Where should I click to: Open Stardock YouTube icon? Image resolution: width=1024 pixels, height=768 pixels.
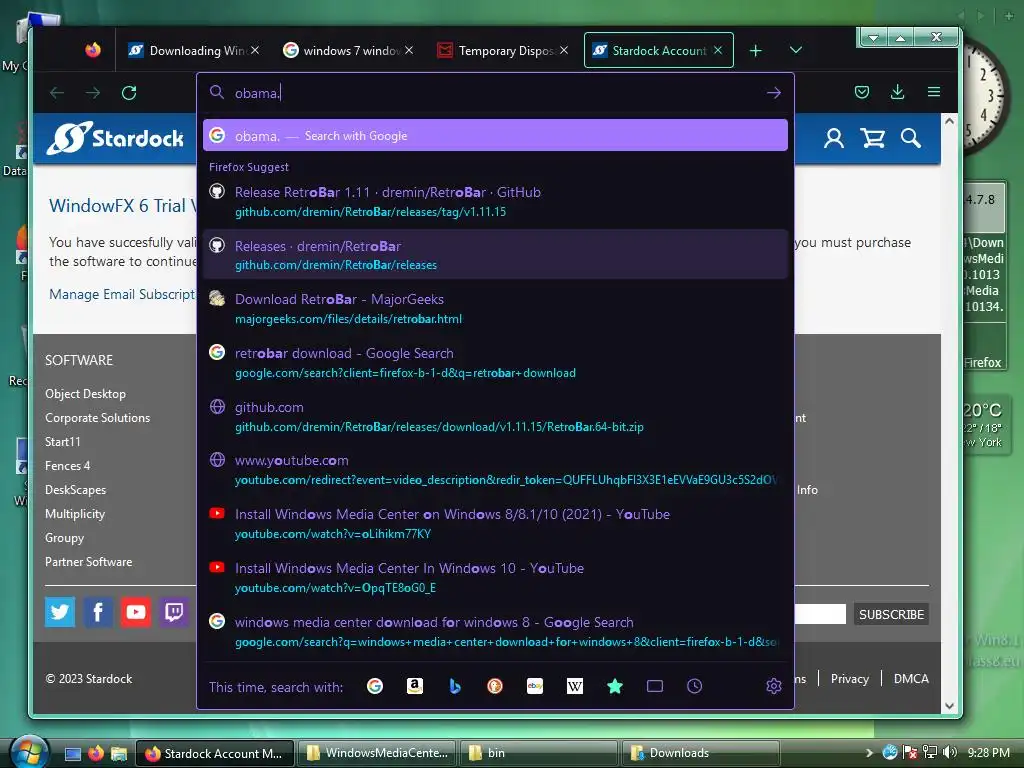136,612
